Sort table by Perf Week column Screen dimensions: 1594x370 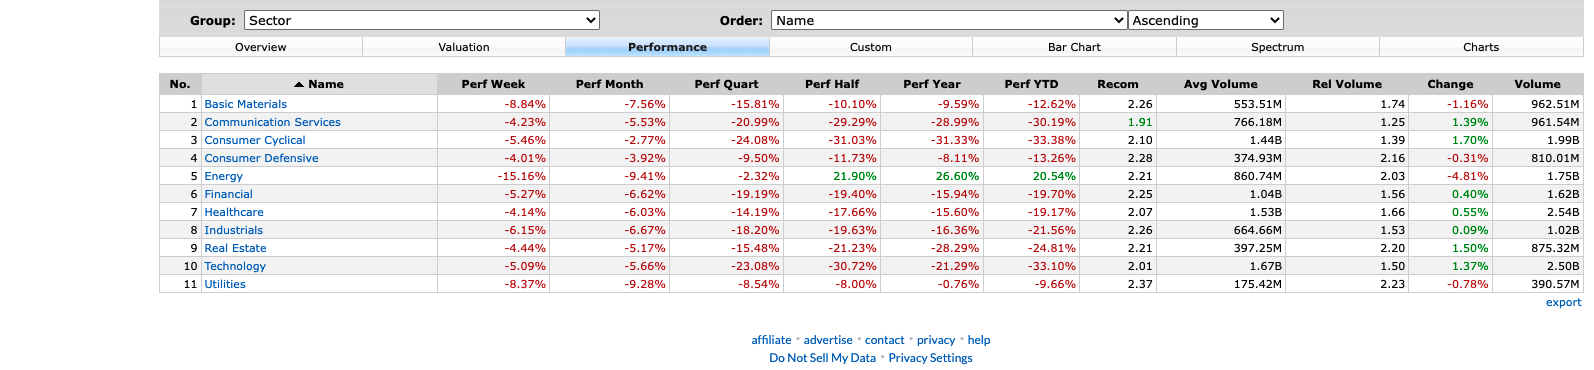pos(493,84)
